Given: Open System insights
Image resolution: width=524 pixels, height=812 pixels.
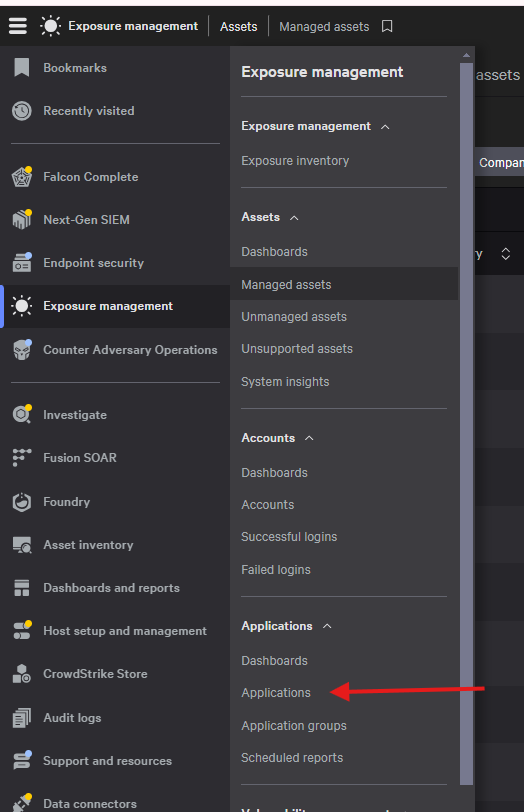Looking at the screenshot, I should click(x=285, y=382).
